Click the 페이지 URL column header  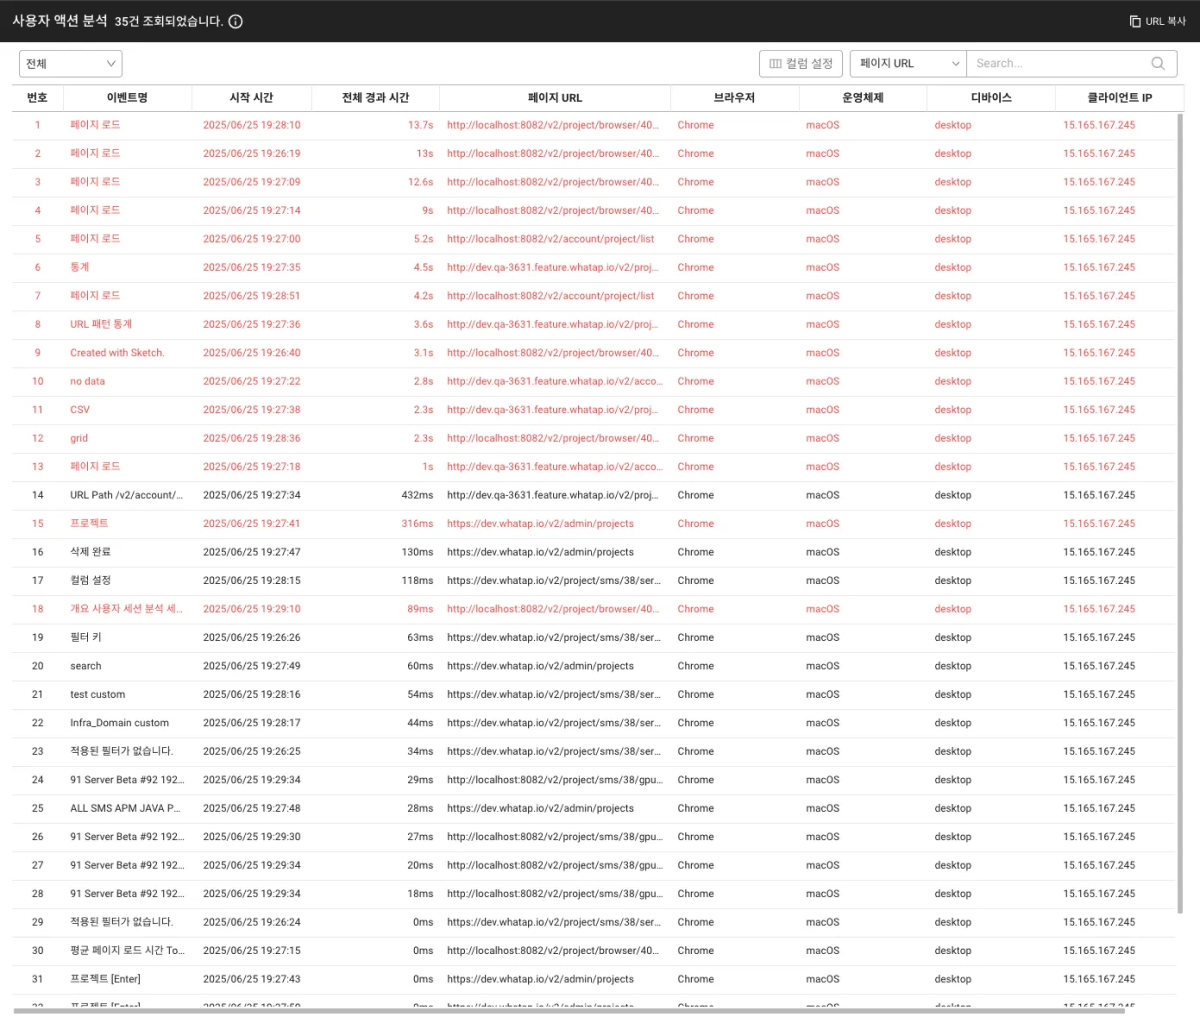coord(555,97)
